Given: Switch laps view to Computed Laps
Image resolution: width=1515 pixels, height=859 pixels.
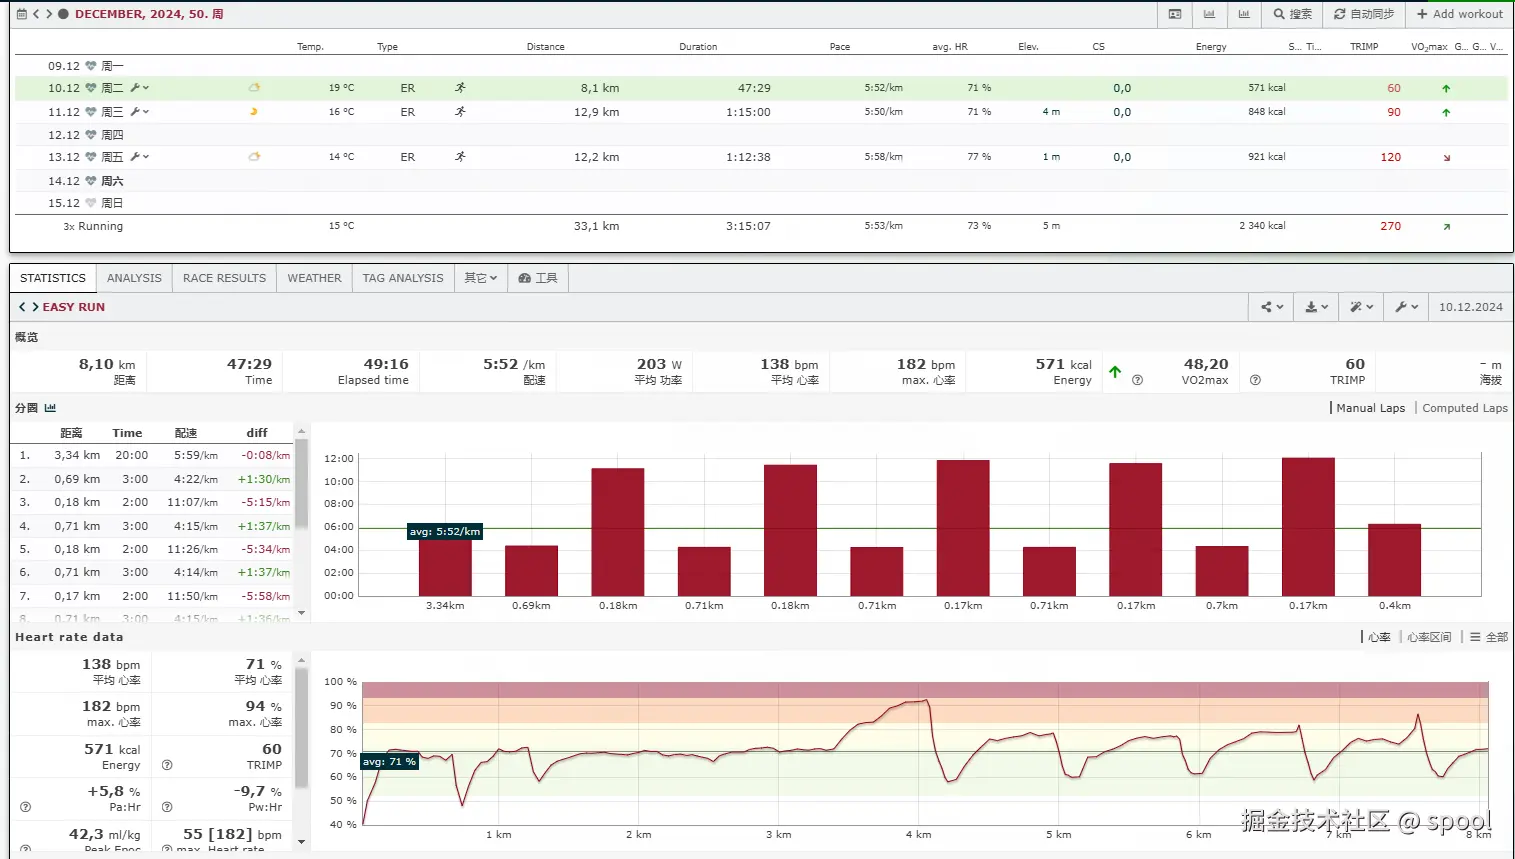Looking at the screenshot, I should (x=1464, y=408).
